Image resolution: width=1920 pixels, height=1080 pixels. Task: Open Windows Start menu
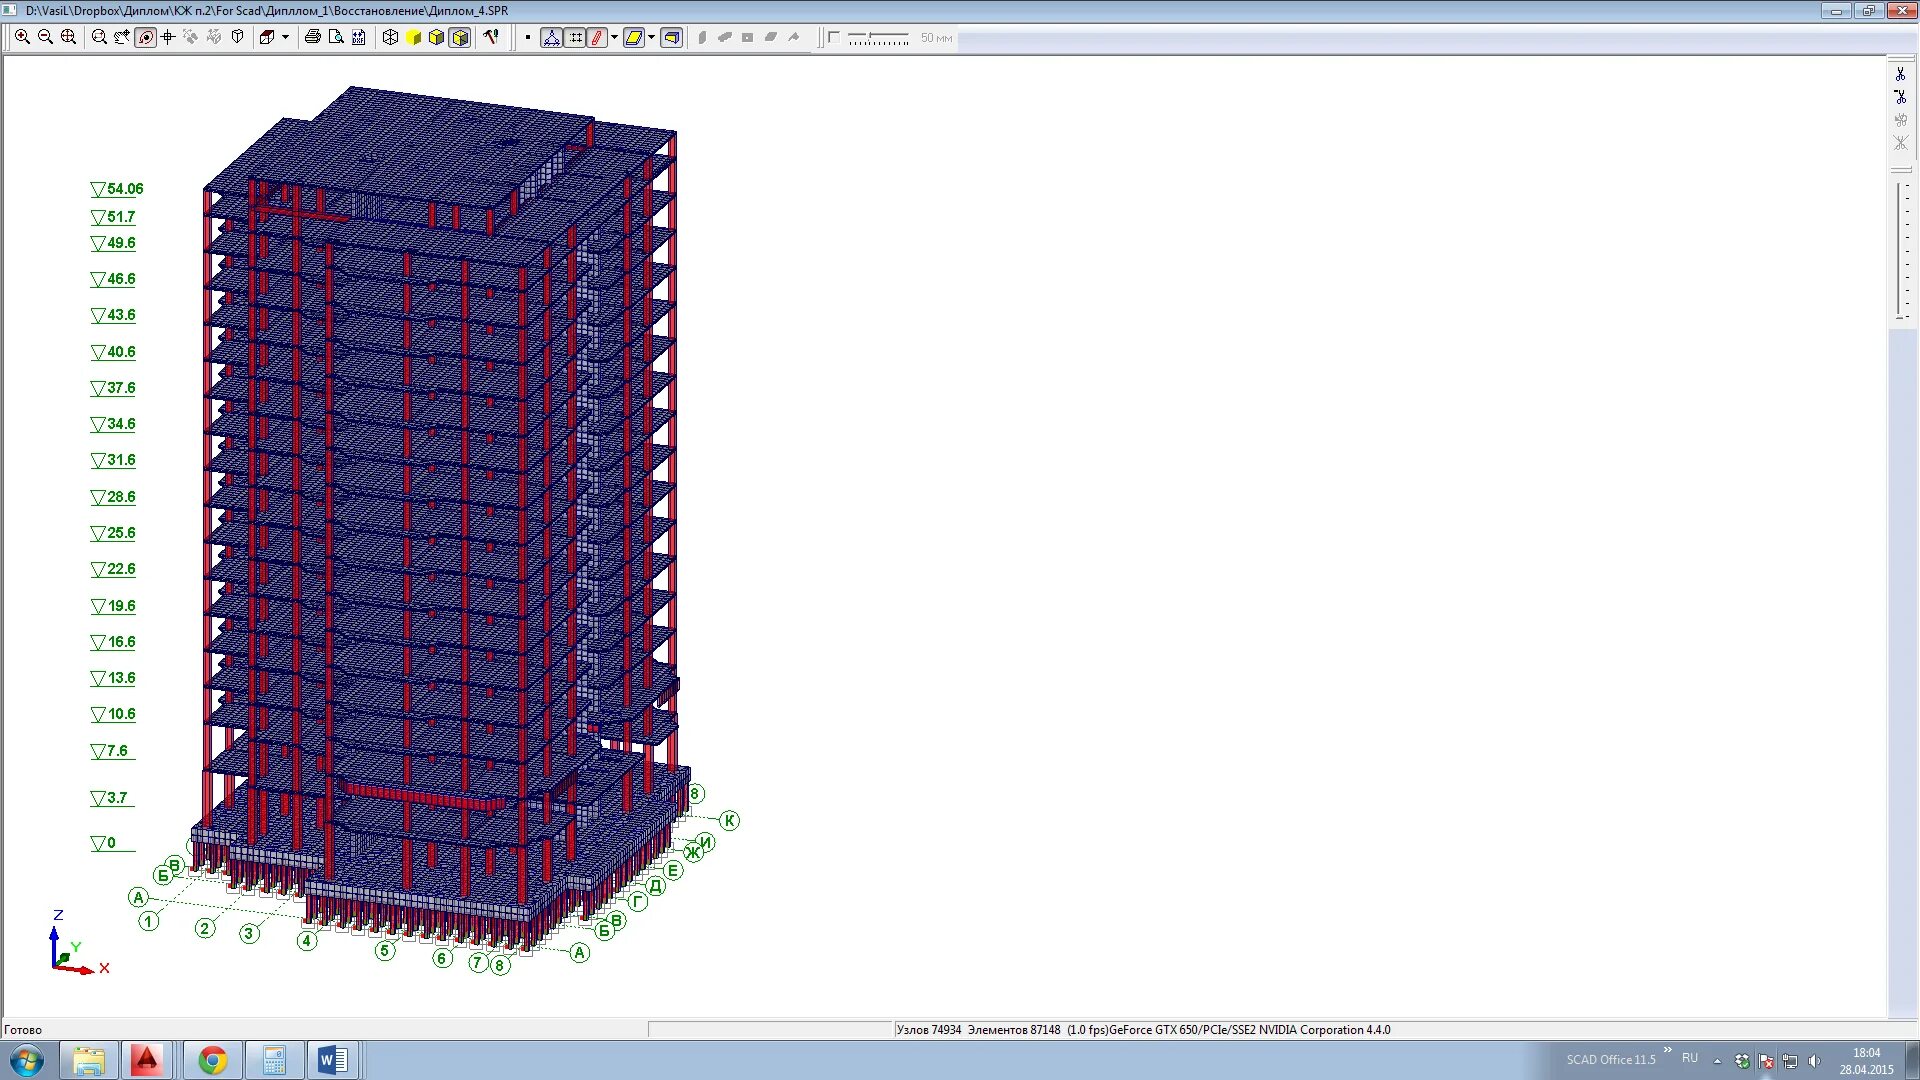pyautogui.click(x=26, y=1060)
